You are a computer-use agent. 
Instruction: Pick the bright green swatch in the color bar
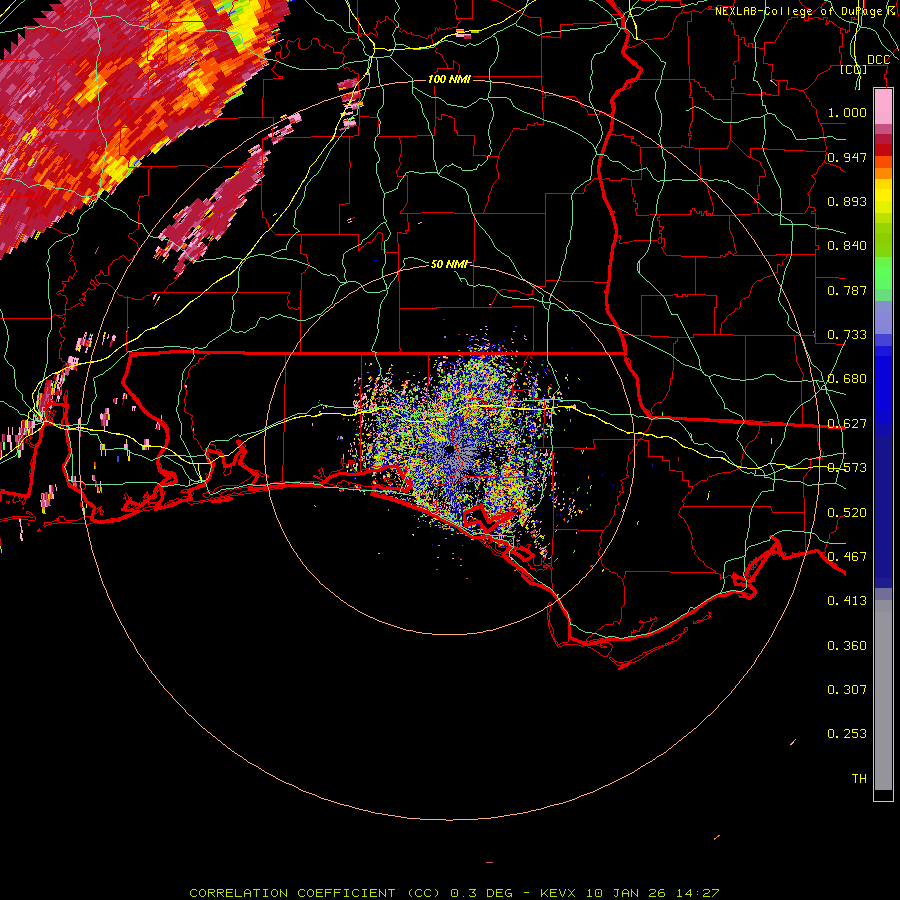pyautogui.click(x=883, y=273)
